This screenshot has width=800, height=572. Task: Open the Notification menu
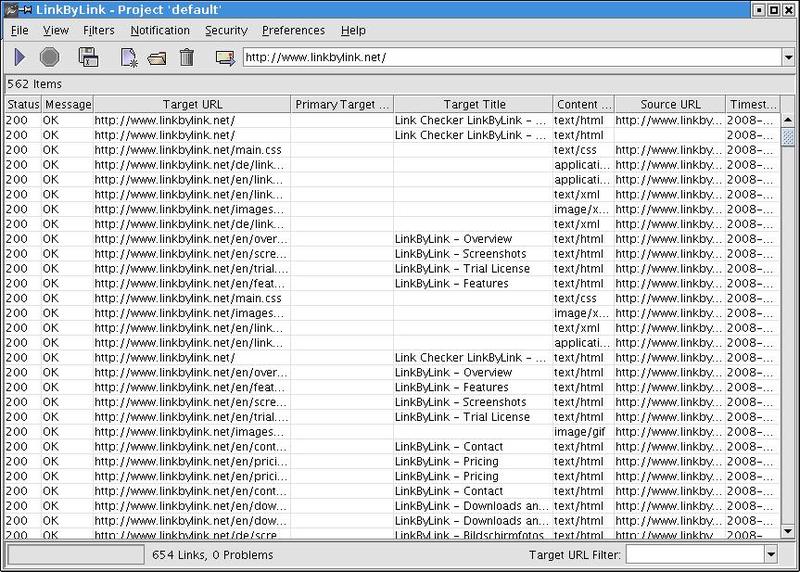(160, 31)
